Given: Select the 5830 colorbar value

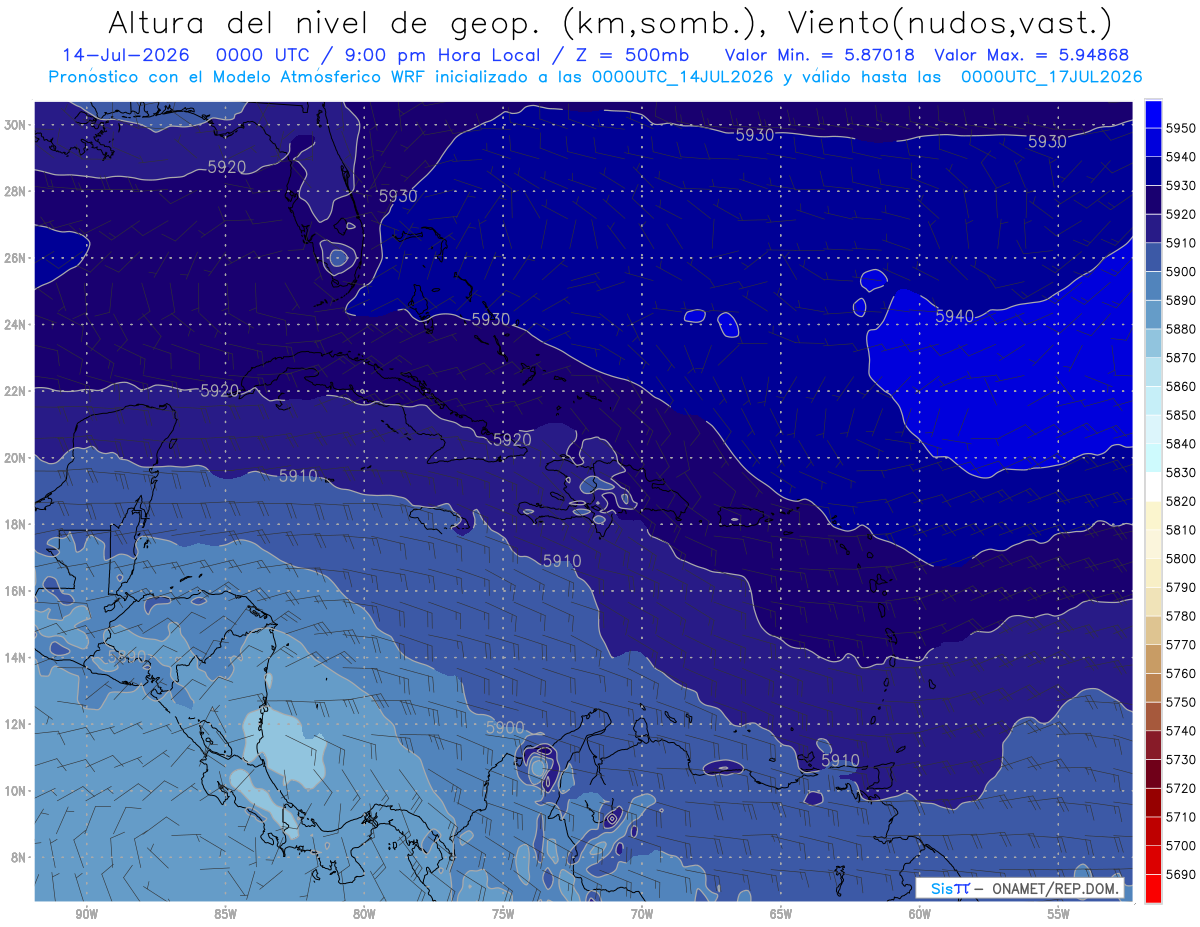Looking at the screenshot, I should (x=1181, y=472).
